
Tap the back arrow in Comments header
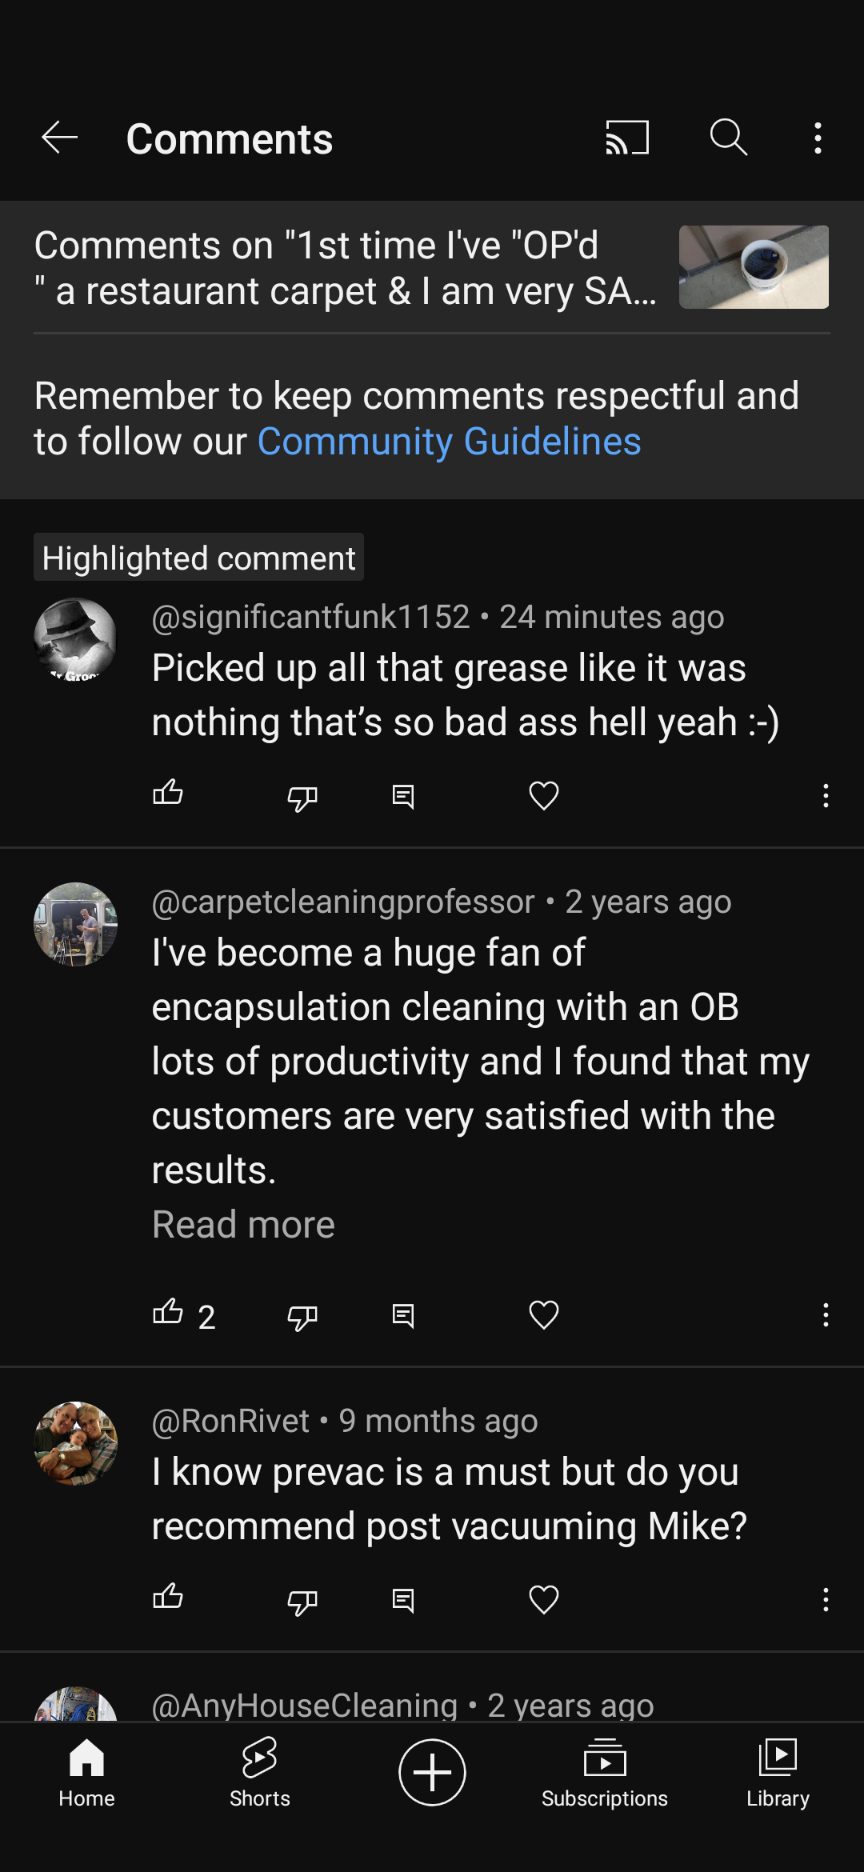pos(60,138)
